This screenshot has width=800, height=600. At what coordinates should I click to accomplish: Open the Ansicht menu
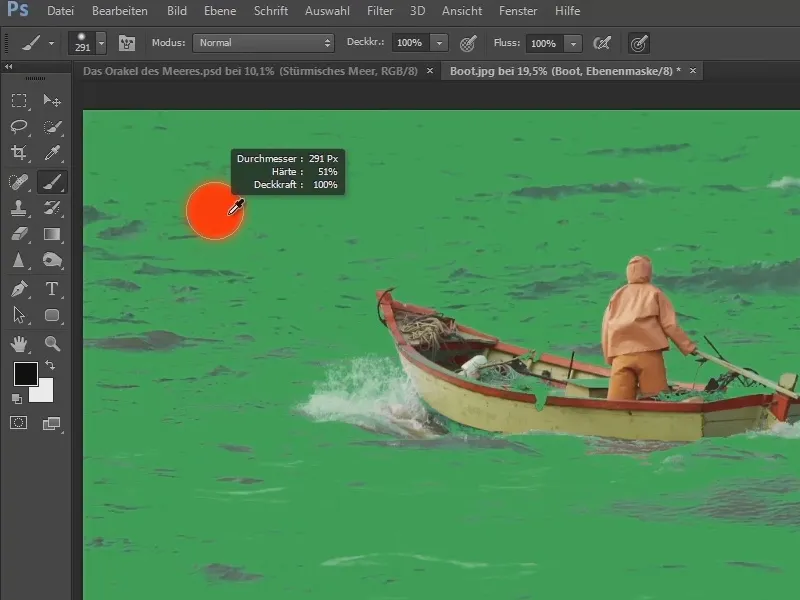462,11
